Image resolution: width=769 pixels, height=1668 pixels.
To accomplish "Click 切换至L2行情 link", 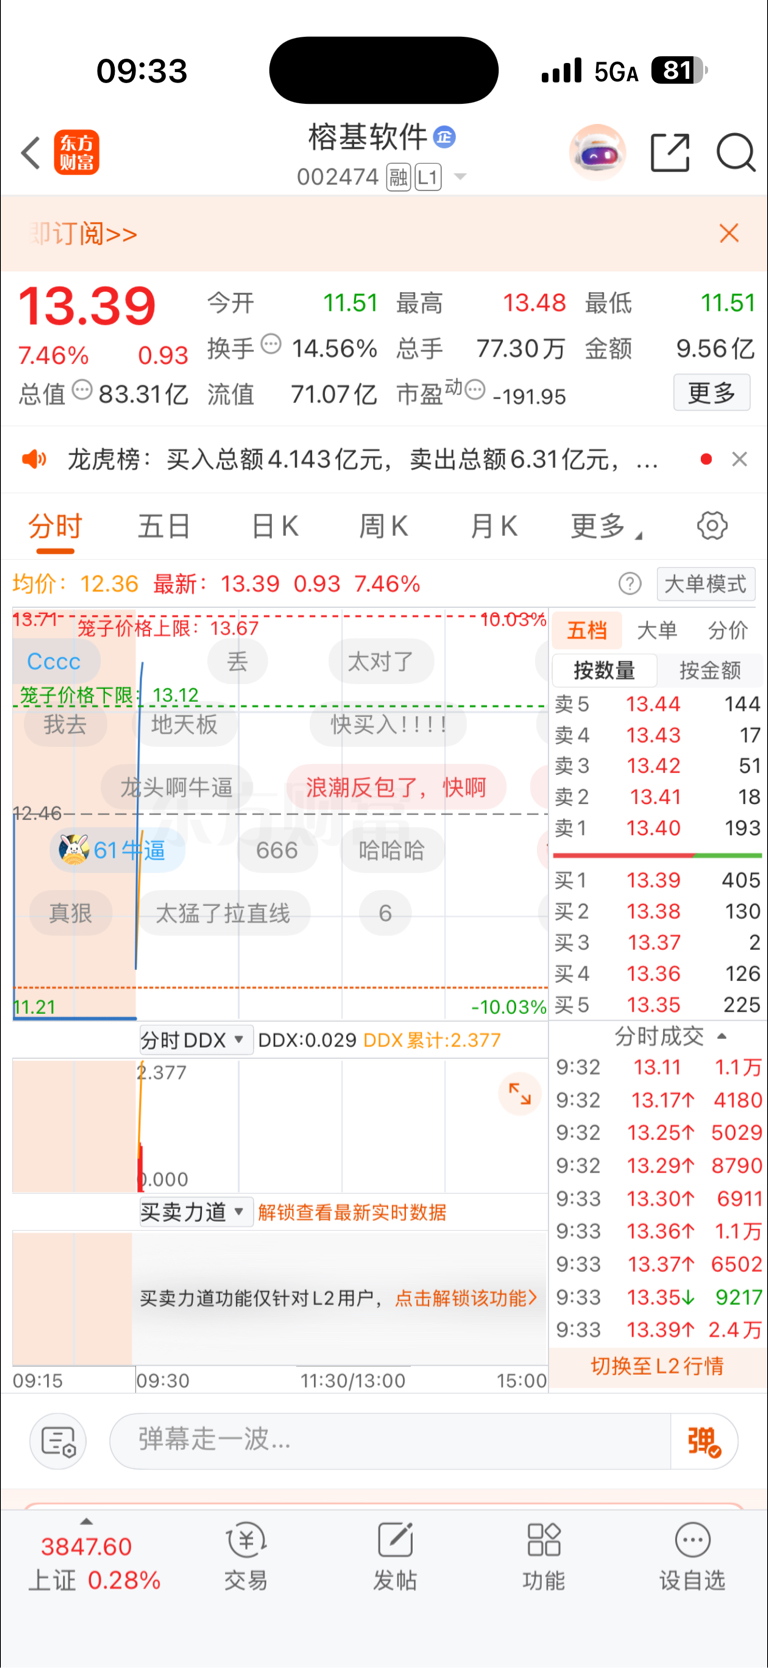I will [x=657, y=1366].
